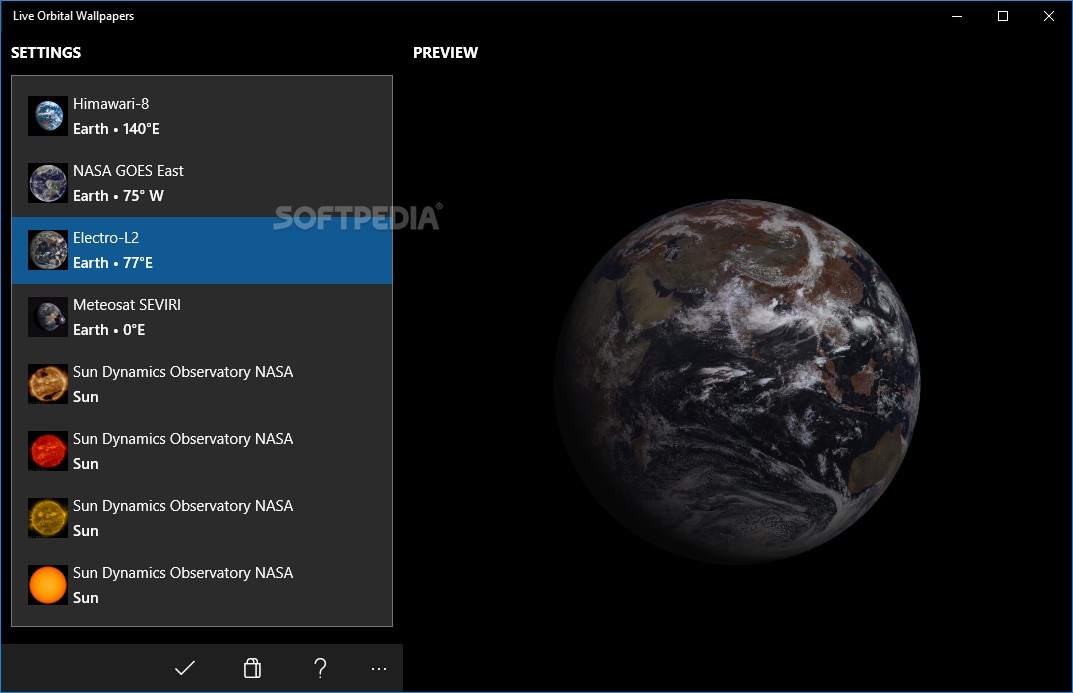Open help via the question mark icon

click(320, 668)
